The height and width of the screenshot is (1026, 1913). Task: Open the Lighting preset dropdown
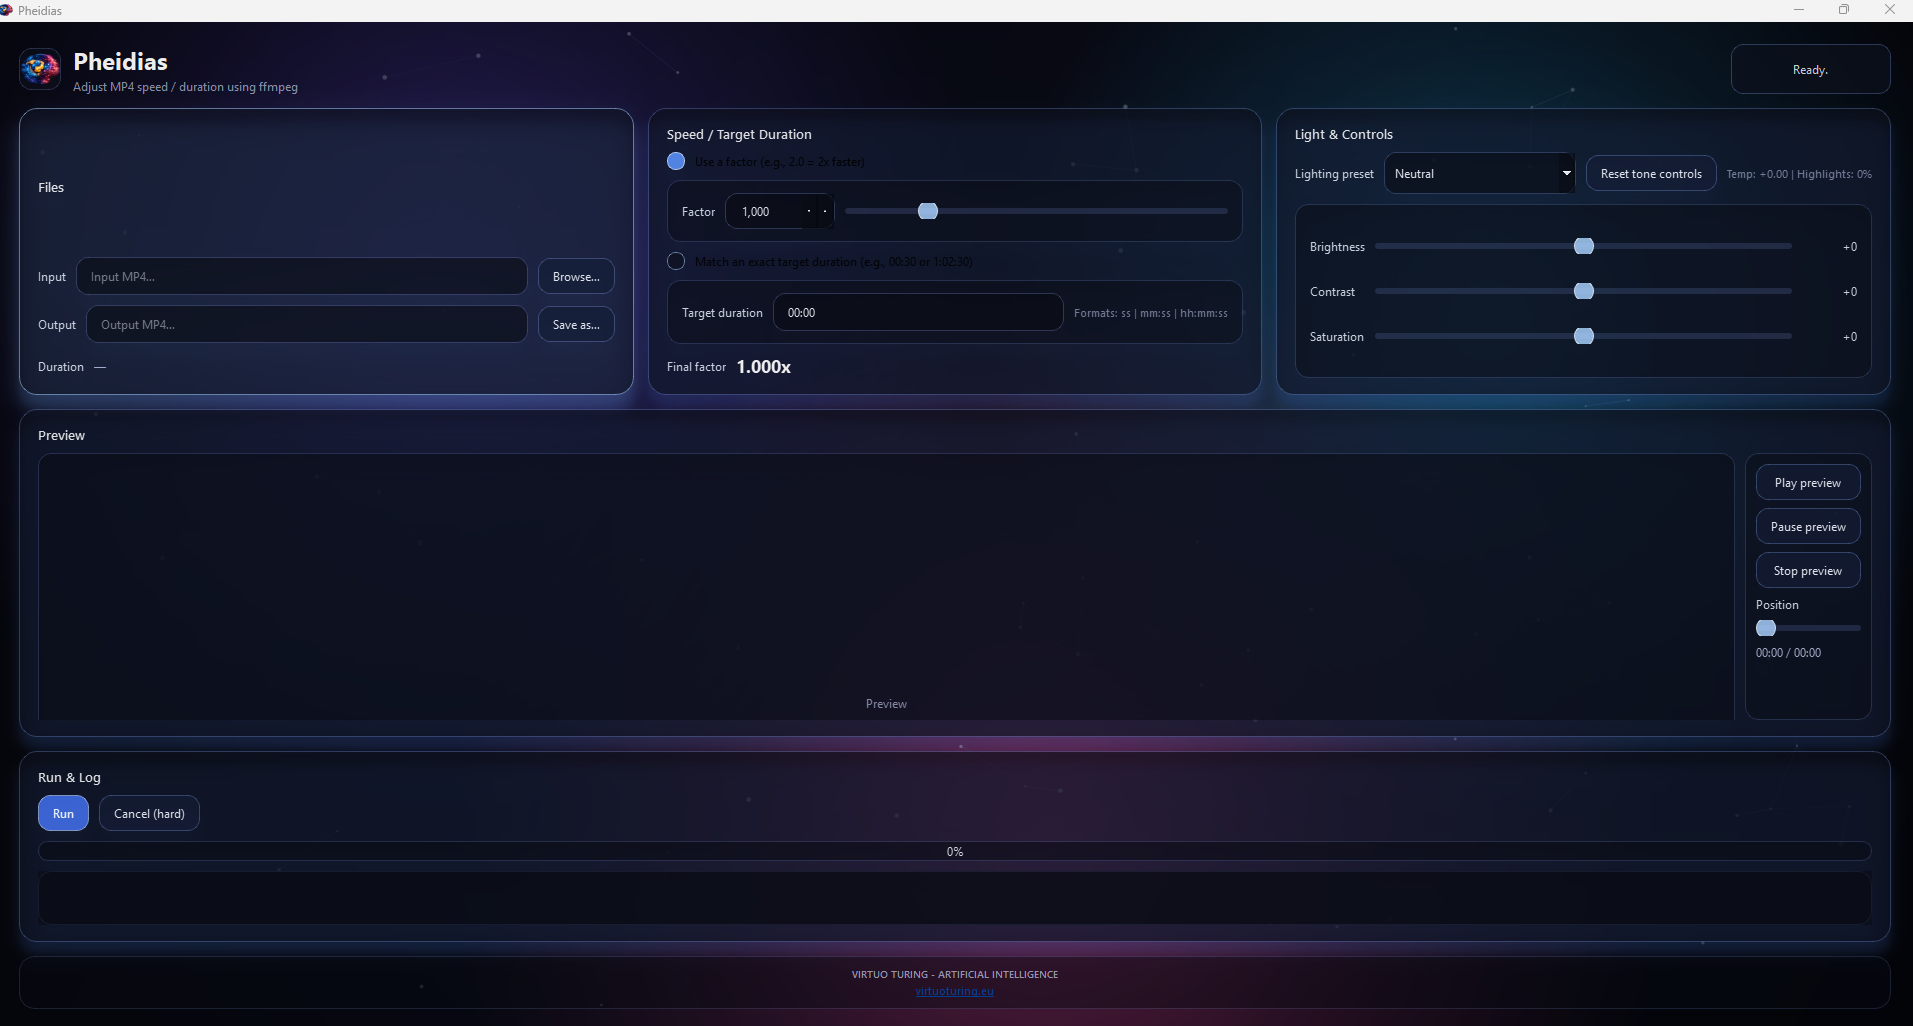tap(1478, 173)
